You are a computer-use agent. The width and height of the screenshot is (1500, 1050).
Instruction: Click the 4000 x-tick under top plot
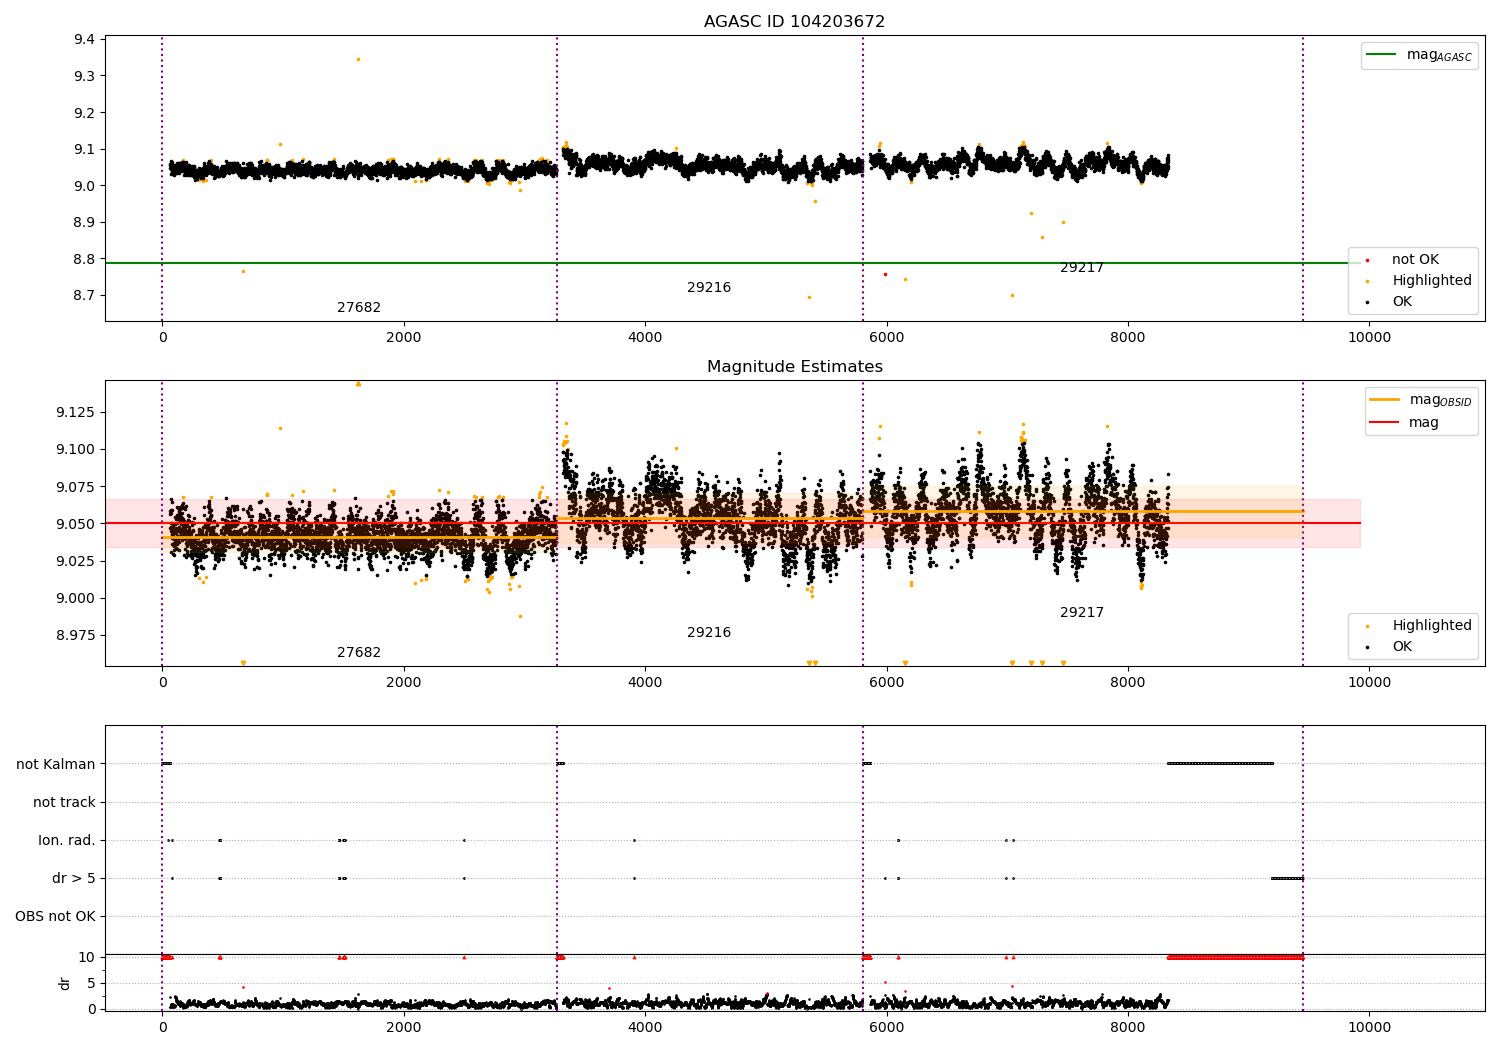[x=645, y=338]
